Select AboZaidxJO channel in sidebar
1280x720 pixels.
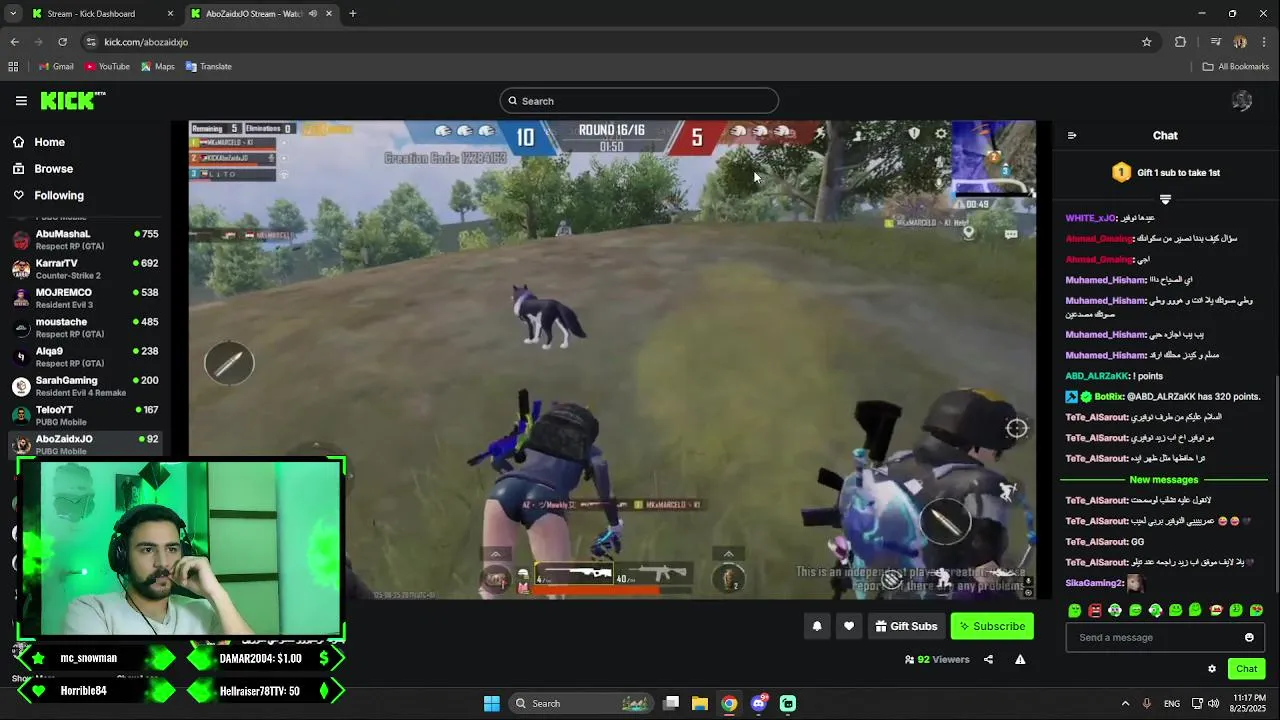tap(86, 444)
